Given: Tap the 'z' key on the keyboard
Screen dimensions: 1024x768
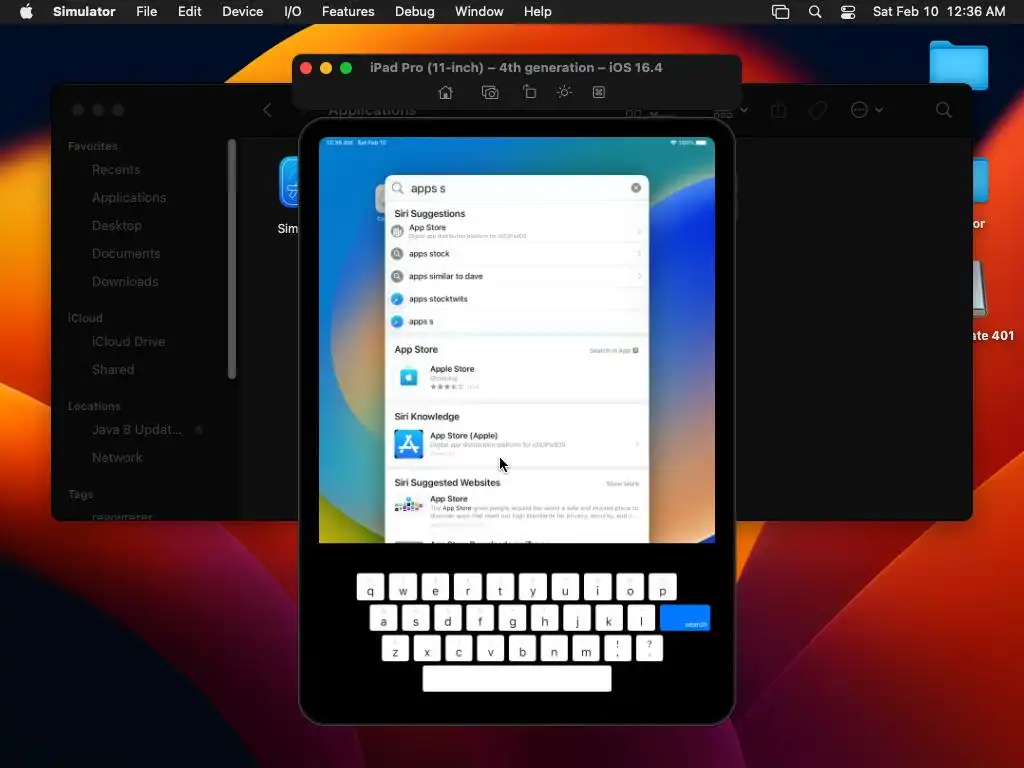Looking at the screenshot, I should pyautogui.click(x=395, y=648).
